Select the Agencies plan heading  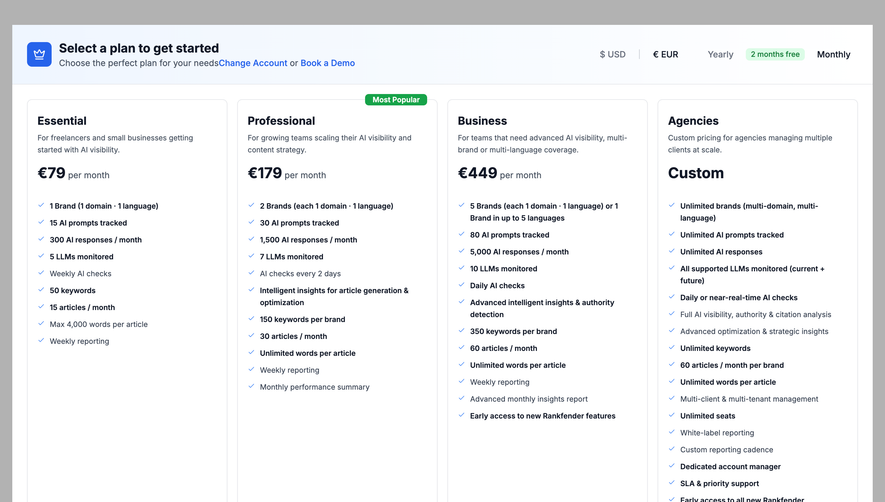click(693, 121)
